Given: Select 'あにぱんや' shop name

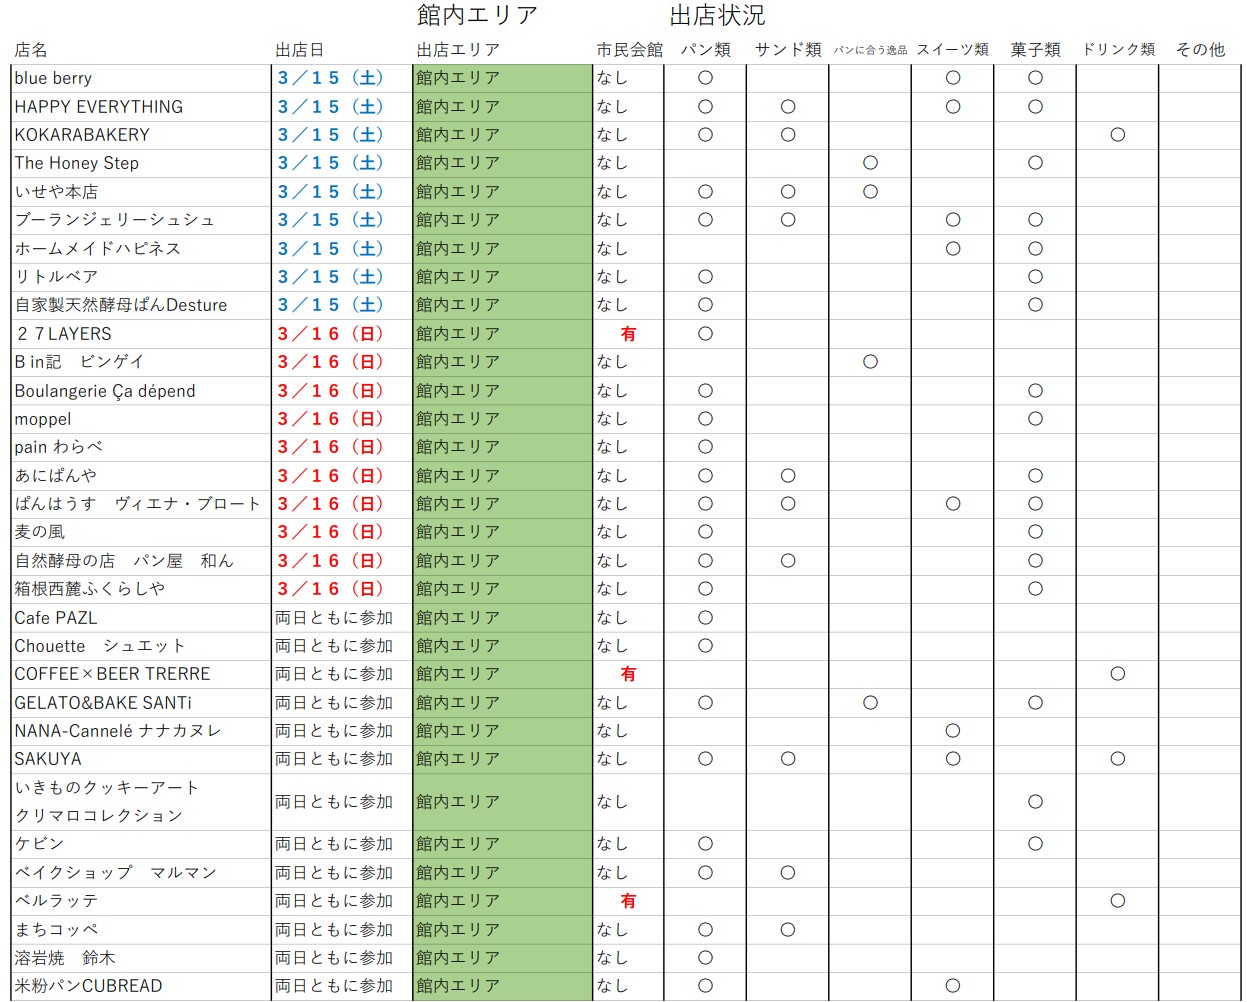Looking at the screenshot, I should 56,476.
